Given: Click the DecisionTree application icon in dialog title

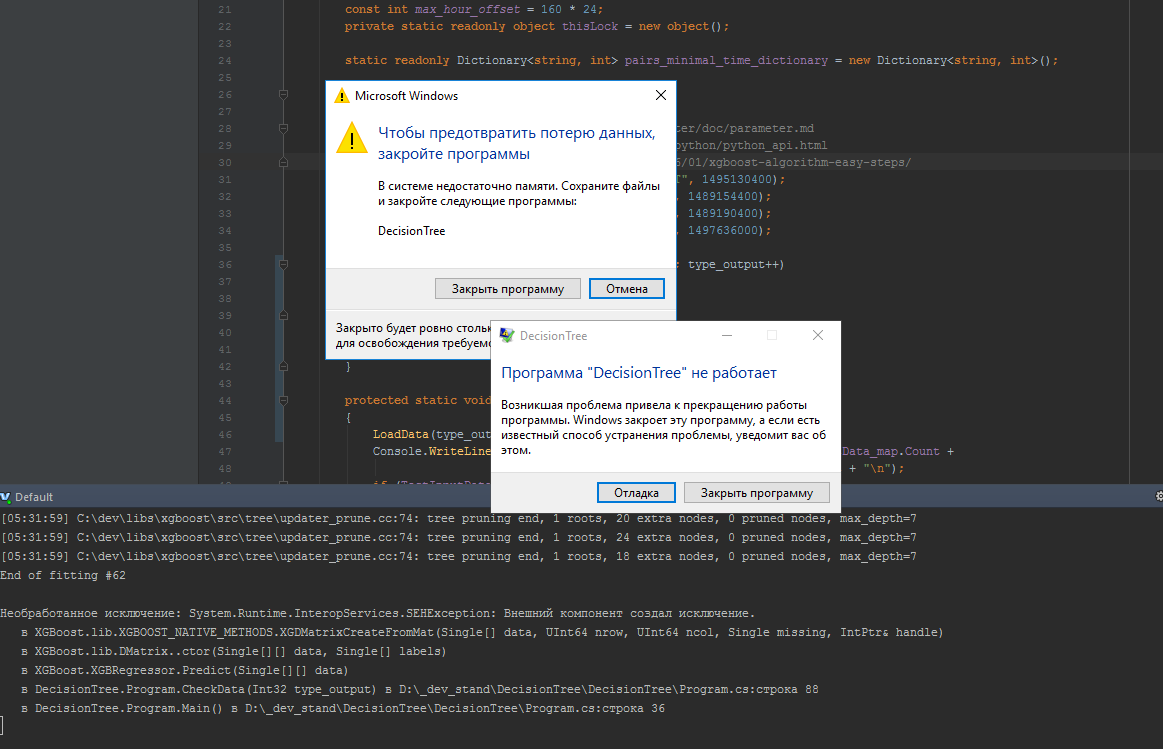Looking at the screenshot, I should [x=507, y=335].
